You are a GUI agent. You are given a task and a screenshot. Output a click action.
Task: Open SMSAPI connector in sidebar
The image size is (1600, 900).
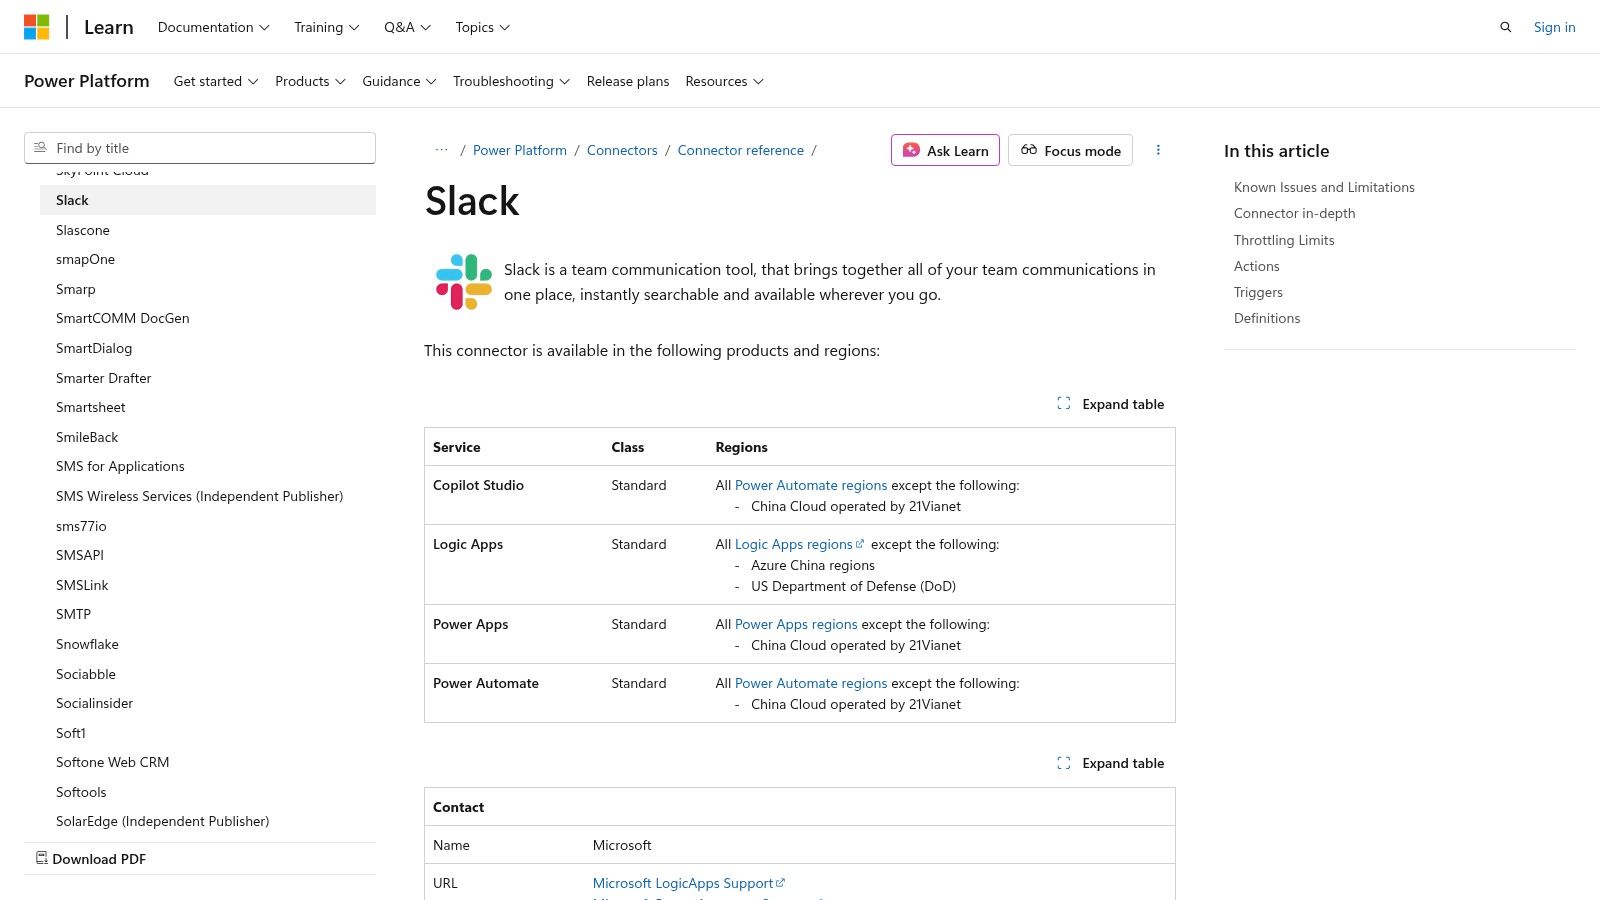tap(80, 555)
